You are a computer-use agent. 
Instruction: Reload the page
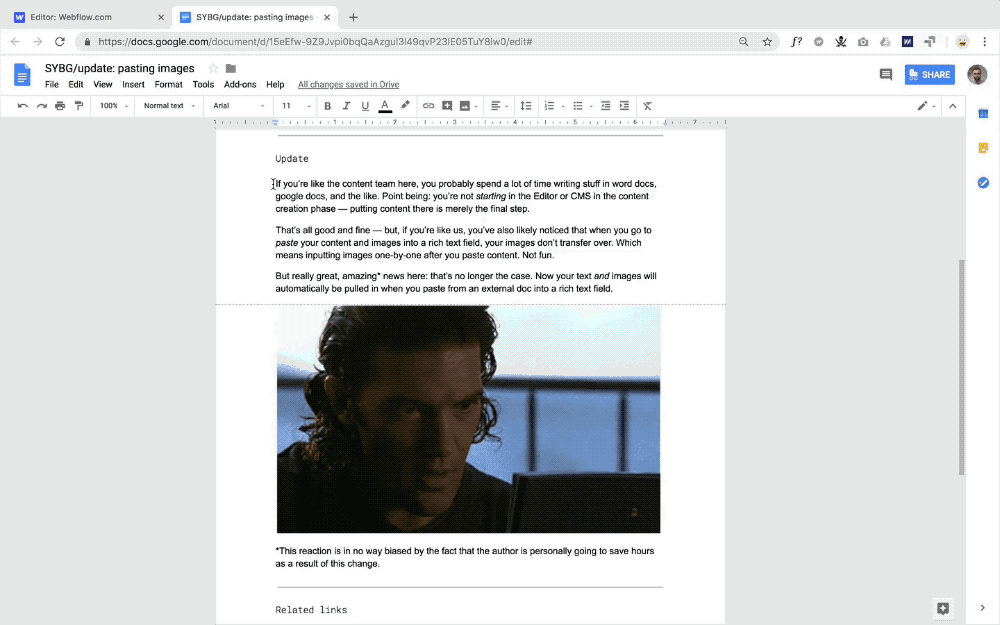pos(60,41)
